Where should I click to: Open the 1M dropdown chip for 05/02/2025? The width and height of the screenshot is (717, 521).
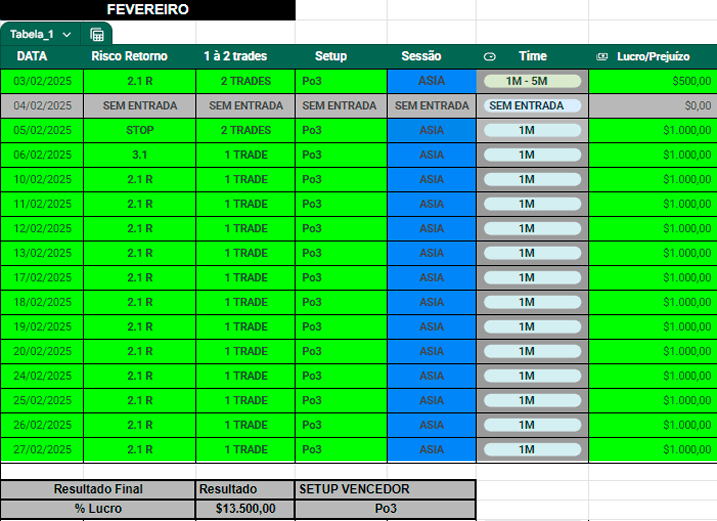coord(532,130)
